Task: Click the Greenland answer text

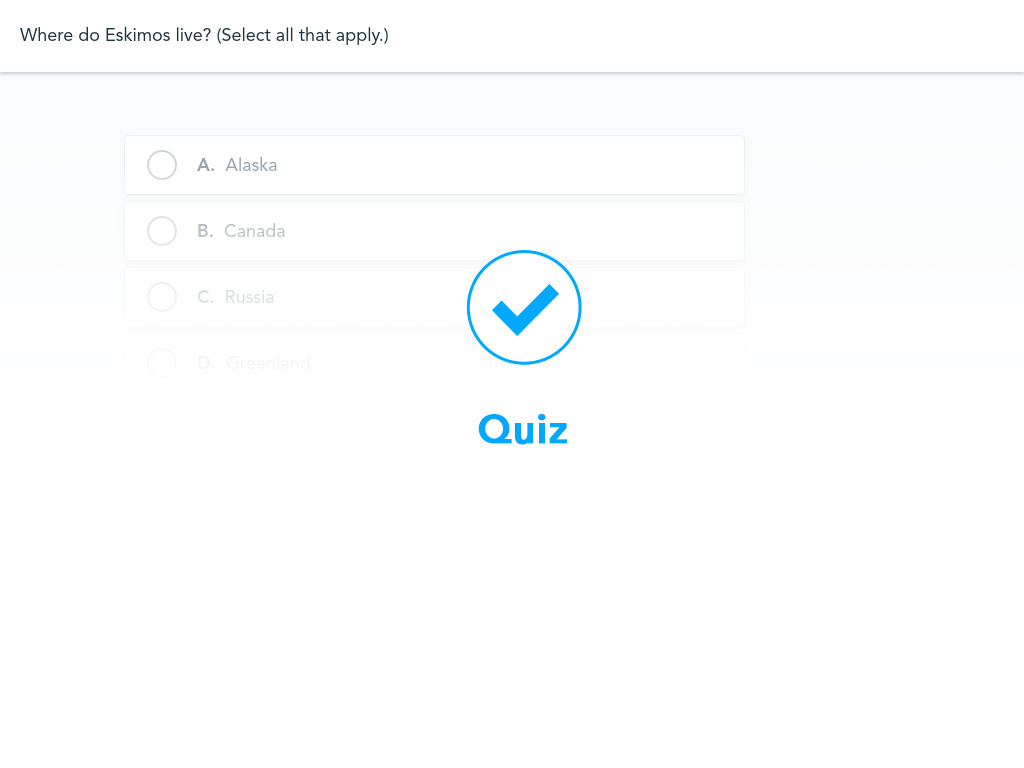Action: (x=268, y=362)
